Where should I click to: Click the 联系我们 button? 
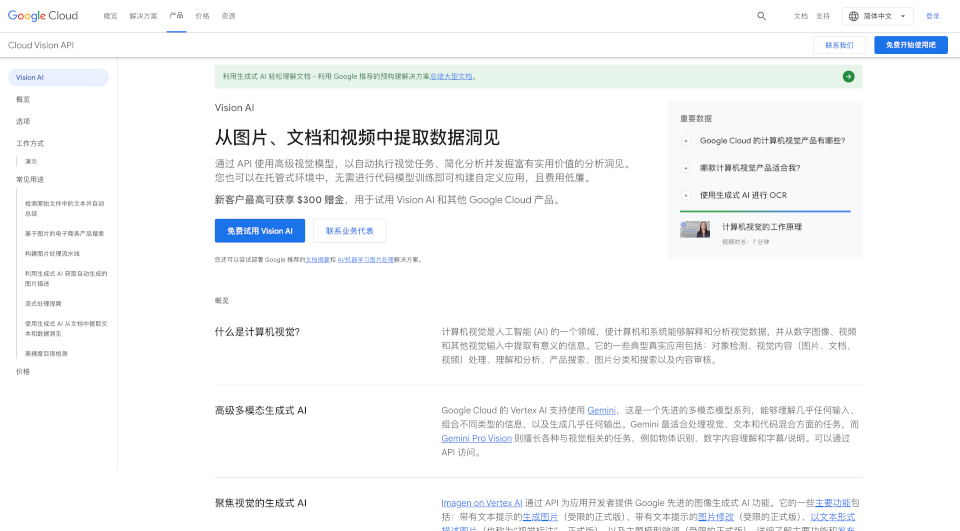pos(839,45)
